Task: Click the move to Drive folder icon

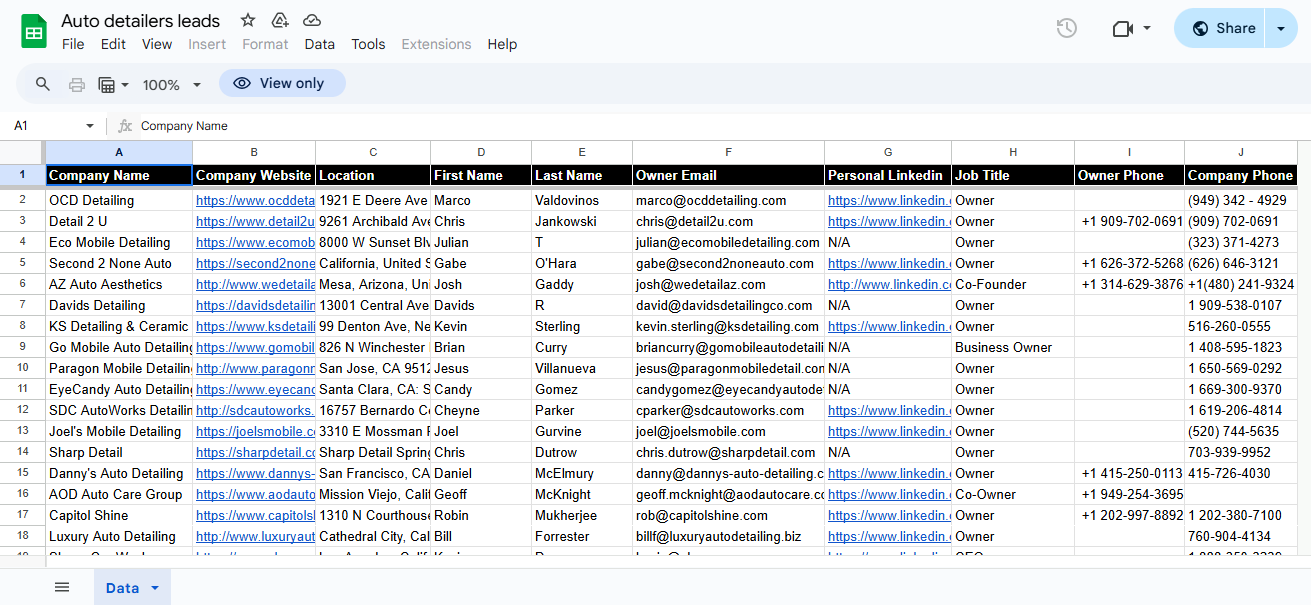Action: click(x=280, y=20)
